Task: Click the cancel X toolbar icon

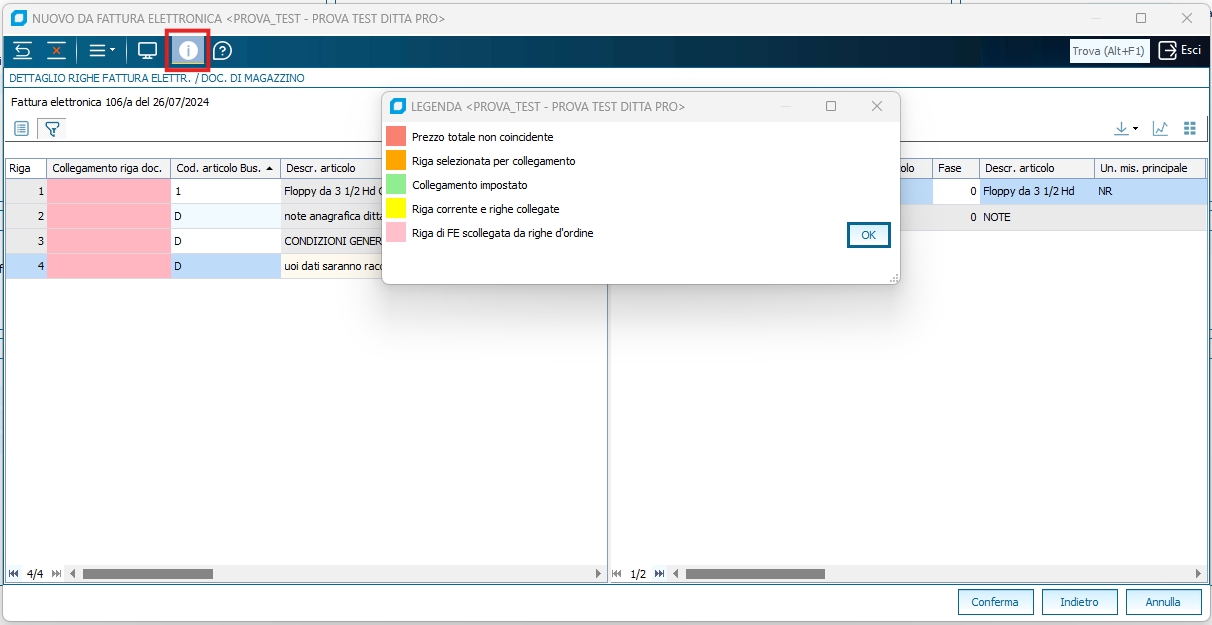Action: (56, 50)
